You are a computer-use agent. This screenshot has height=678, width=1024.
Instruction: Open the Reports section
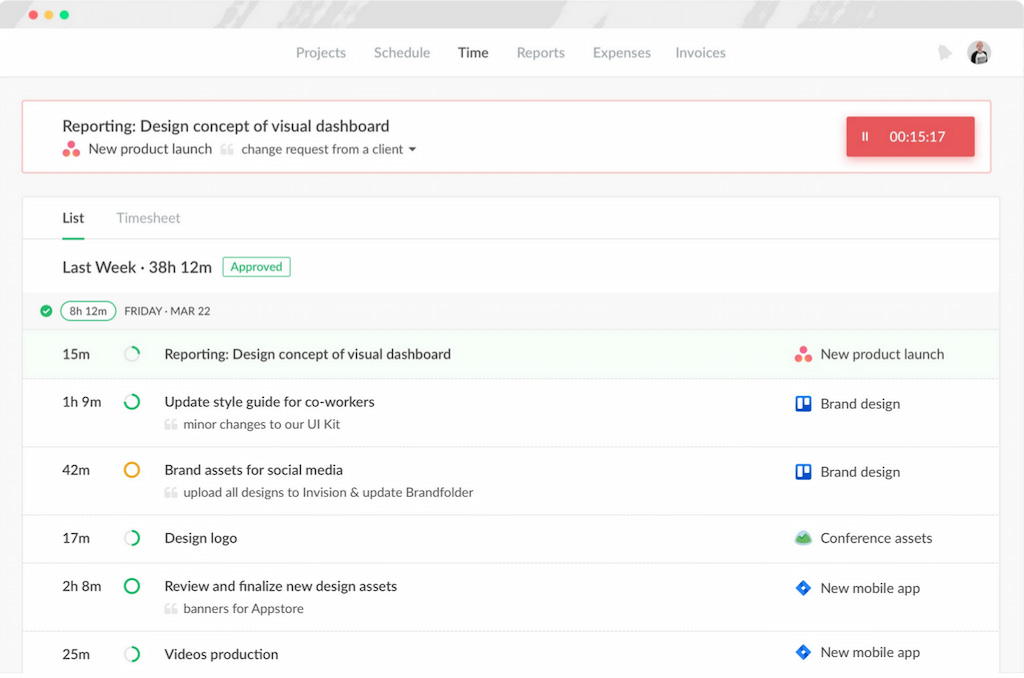pos(540,52)
